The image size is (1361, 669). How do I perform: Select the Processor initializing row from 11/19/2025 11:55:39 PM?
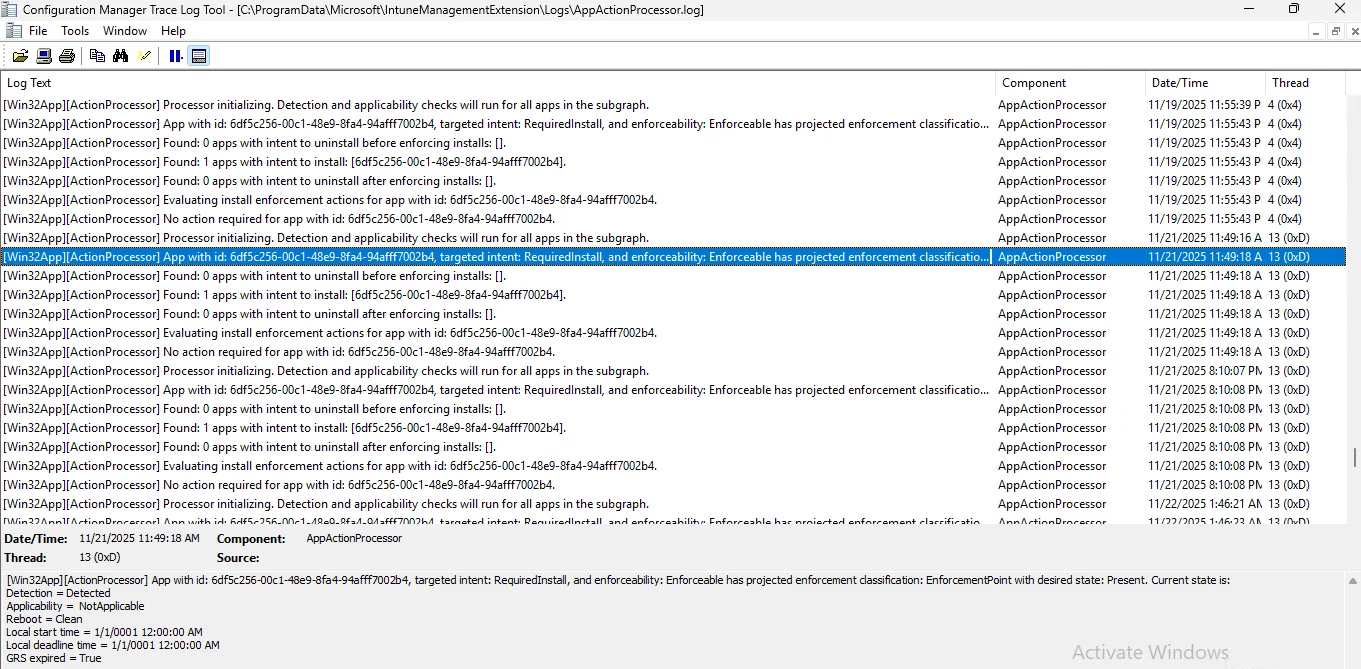(673, 105)
